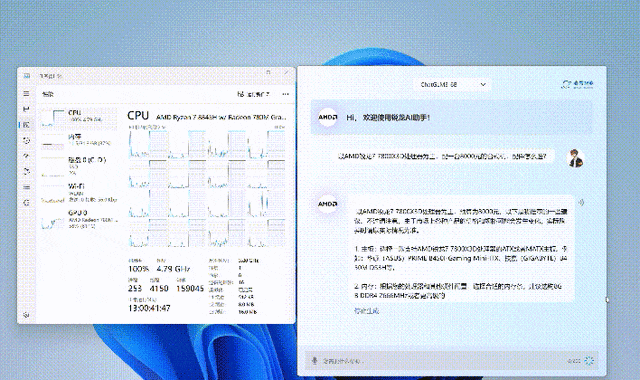Click the 159045 handles count

tap(190, 289)
